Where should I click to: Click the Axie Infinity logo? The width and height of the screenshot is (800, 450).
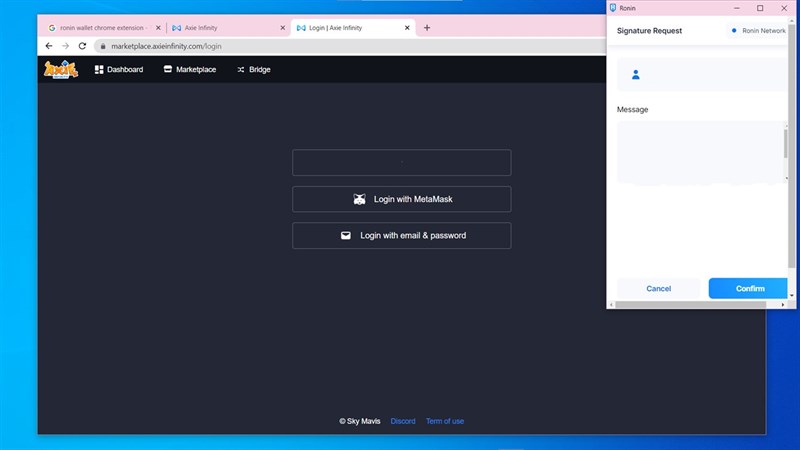click(x=61, y=69)
